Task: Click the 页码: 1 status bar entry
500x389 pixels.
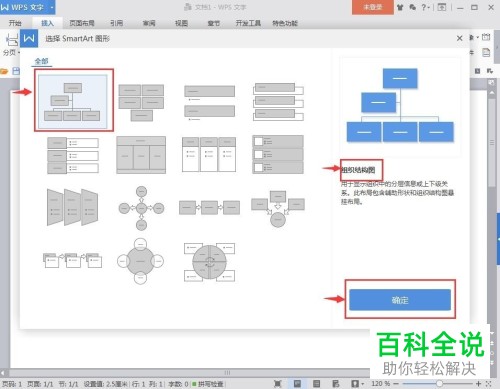Action: coord(12,384)
